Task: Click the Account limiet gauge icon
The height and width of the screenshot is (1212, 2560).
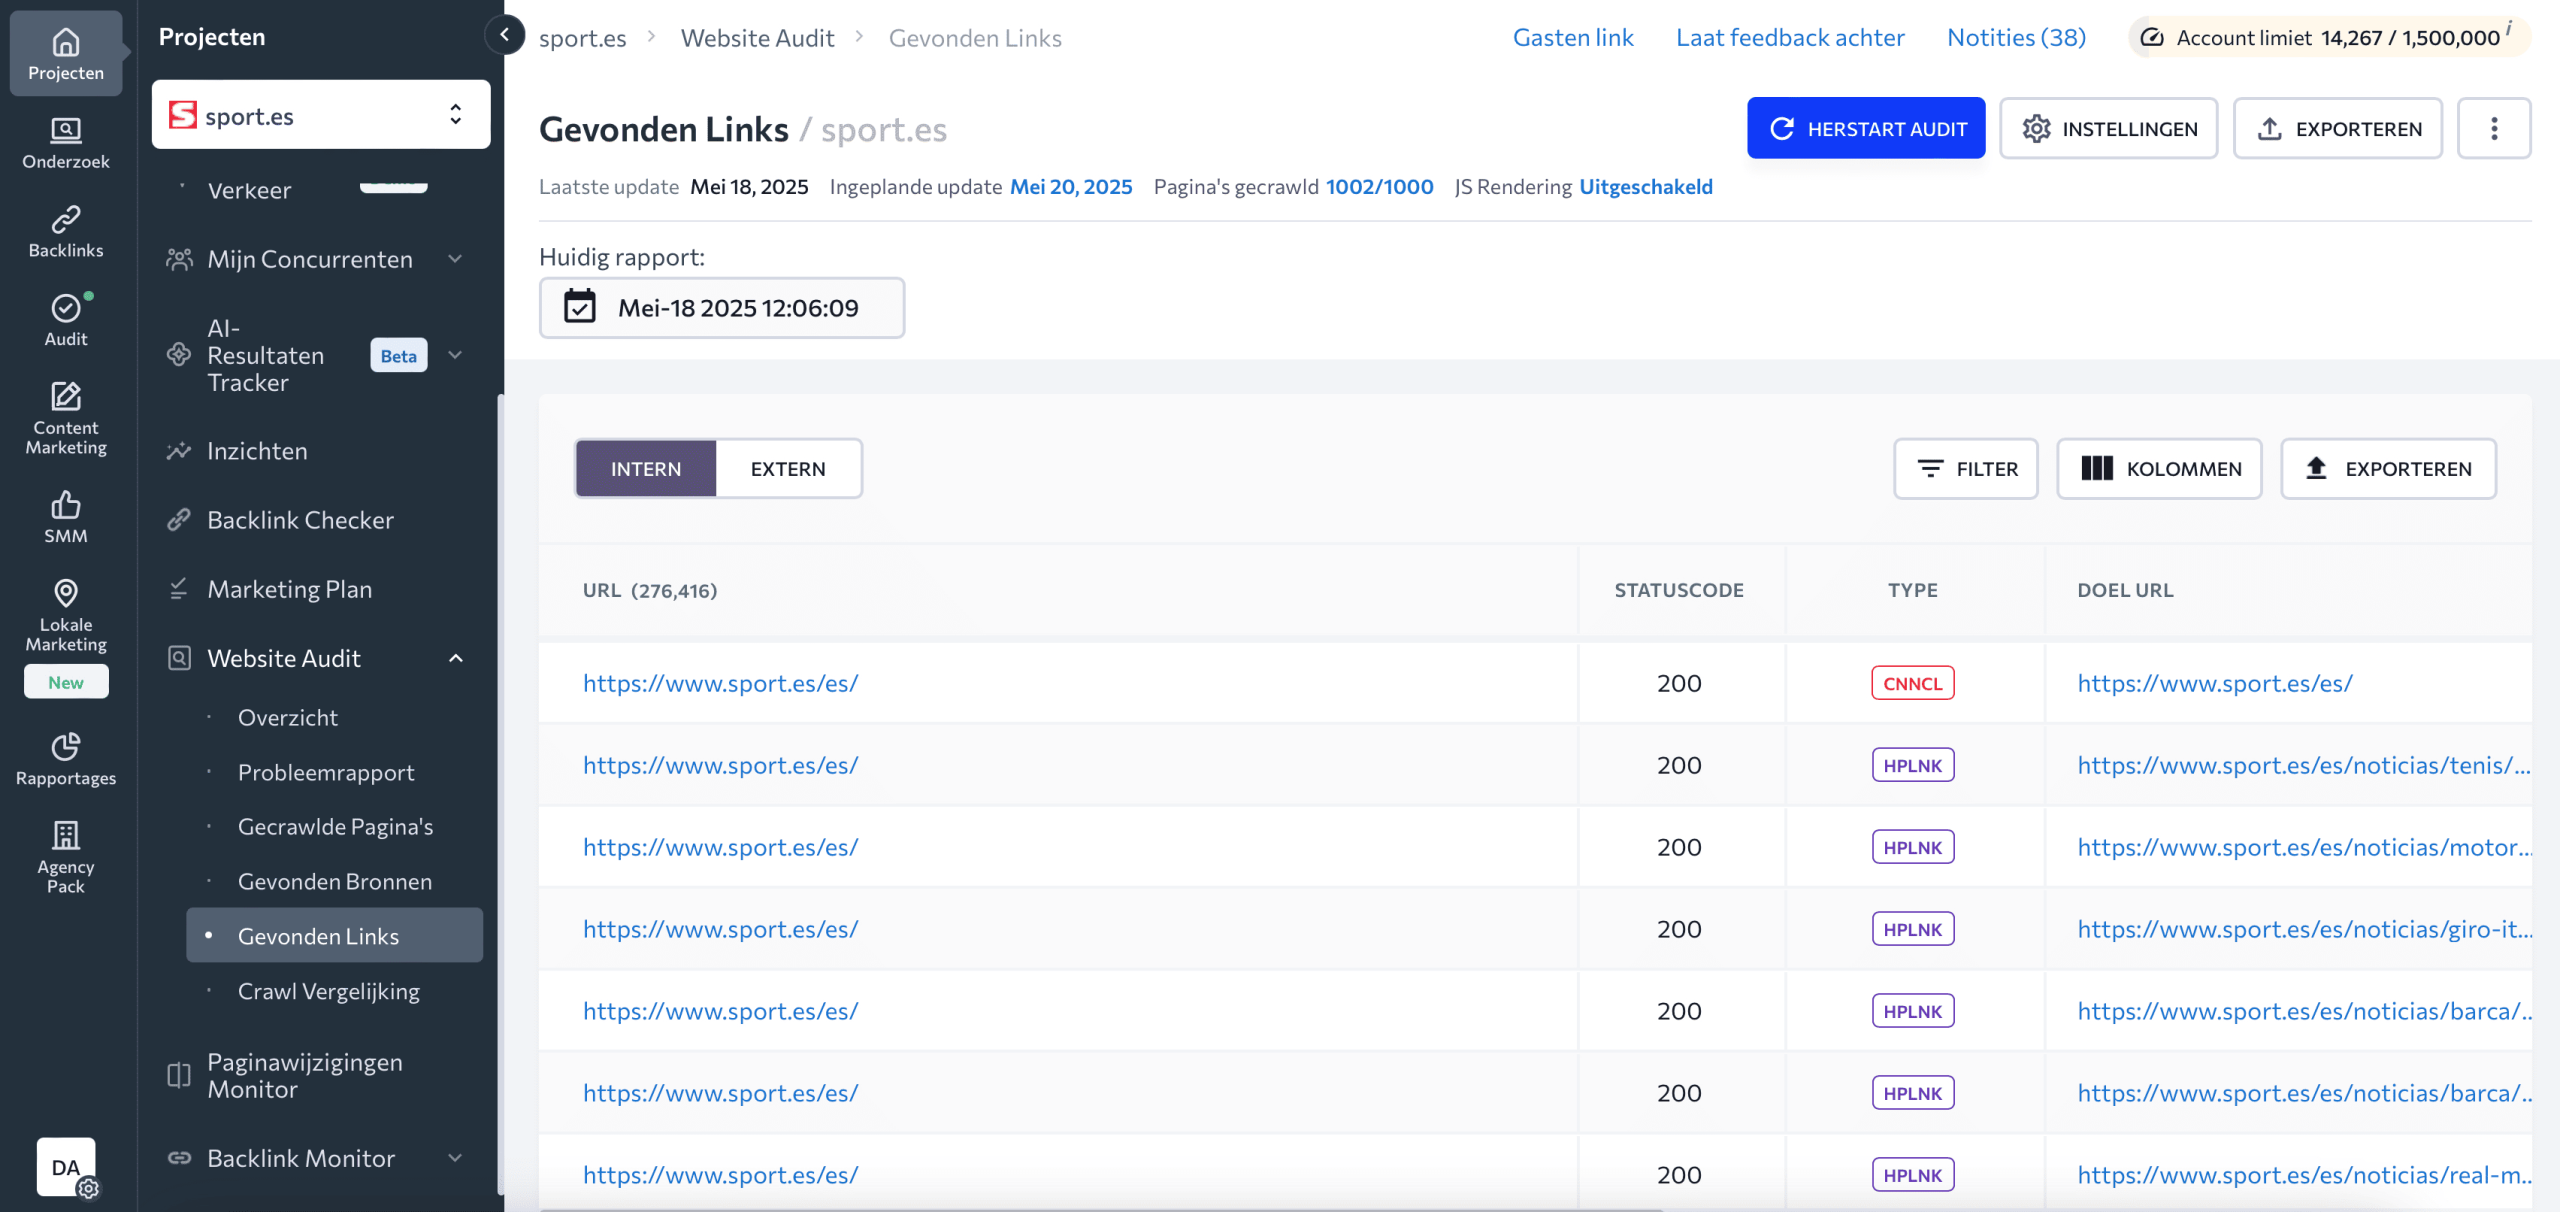Action: click(x=2152, y=38)
